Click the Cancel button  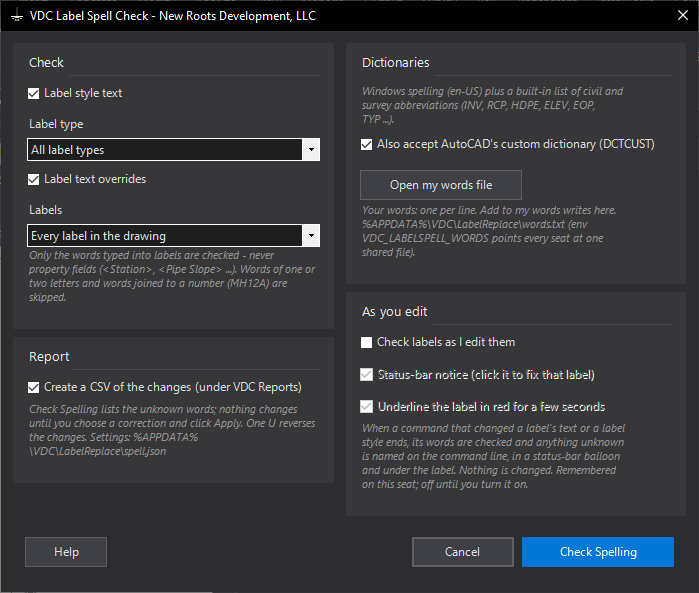click(x=463, y=552)
